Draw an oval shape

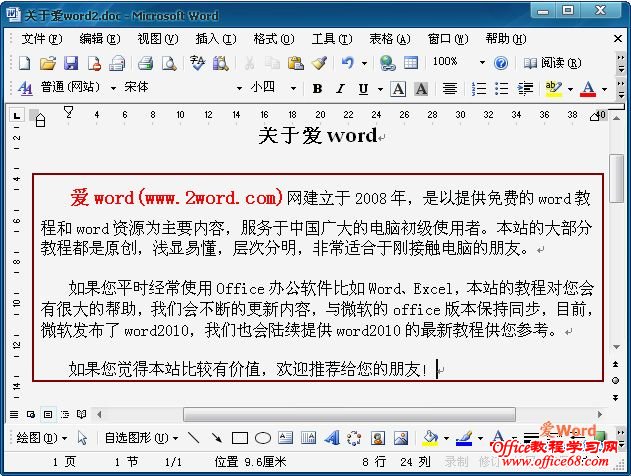pos(263,438)
